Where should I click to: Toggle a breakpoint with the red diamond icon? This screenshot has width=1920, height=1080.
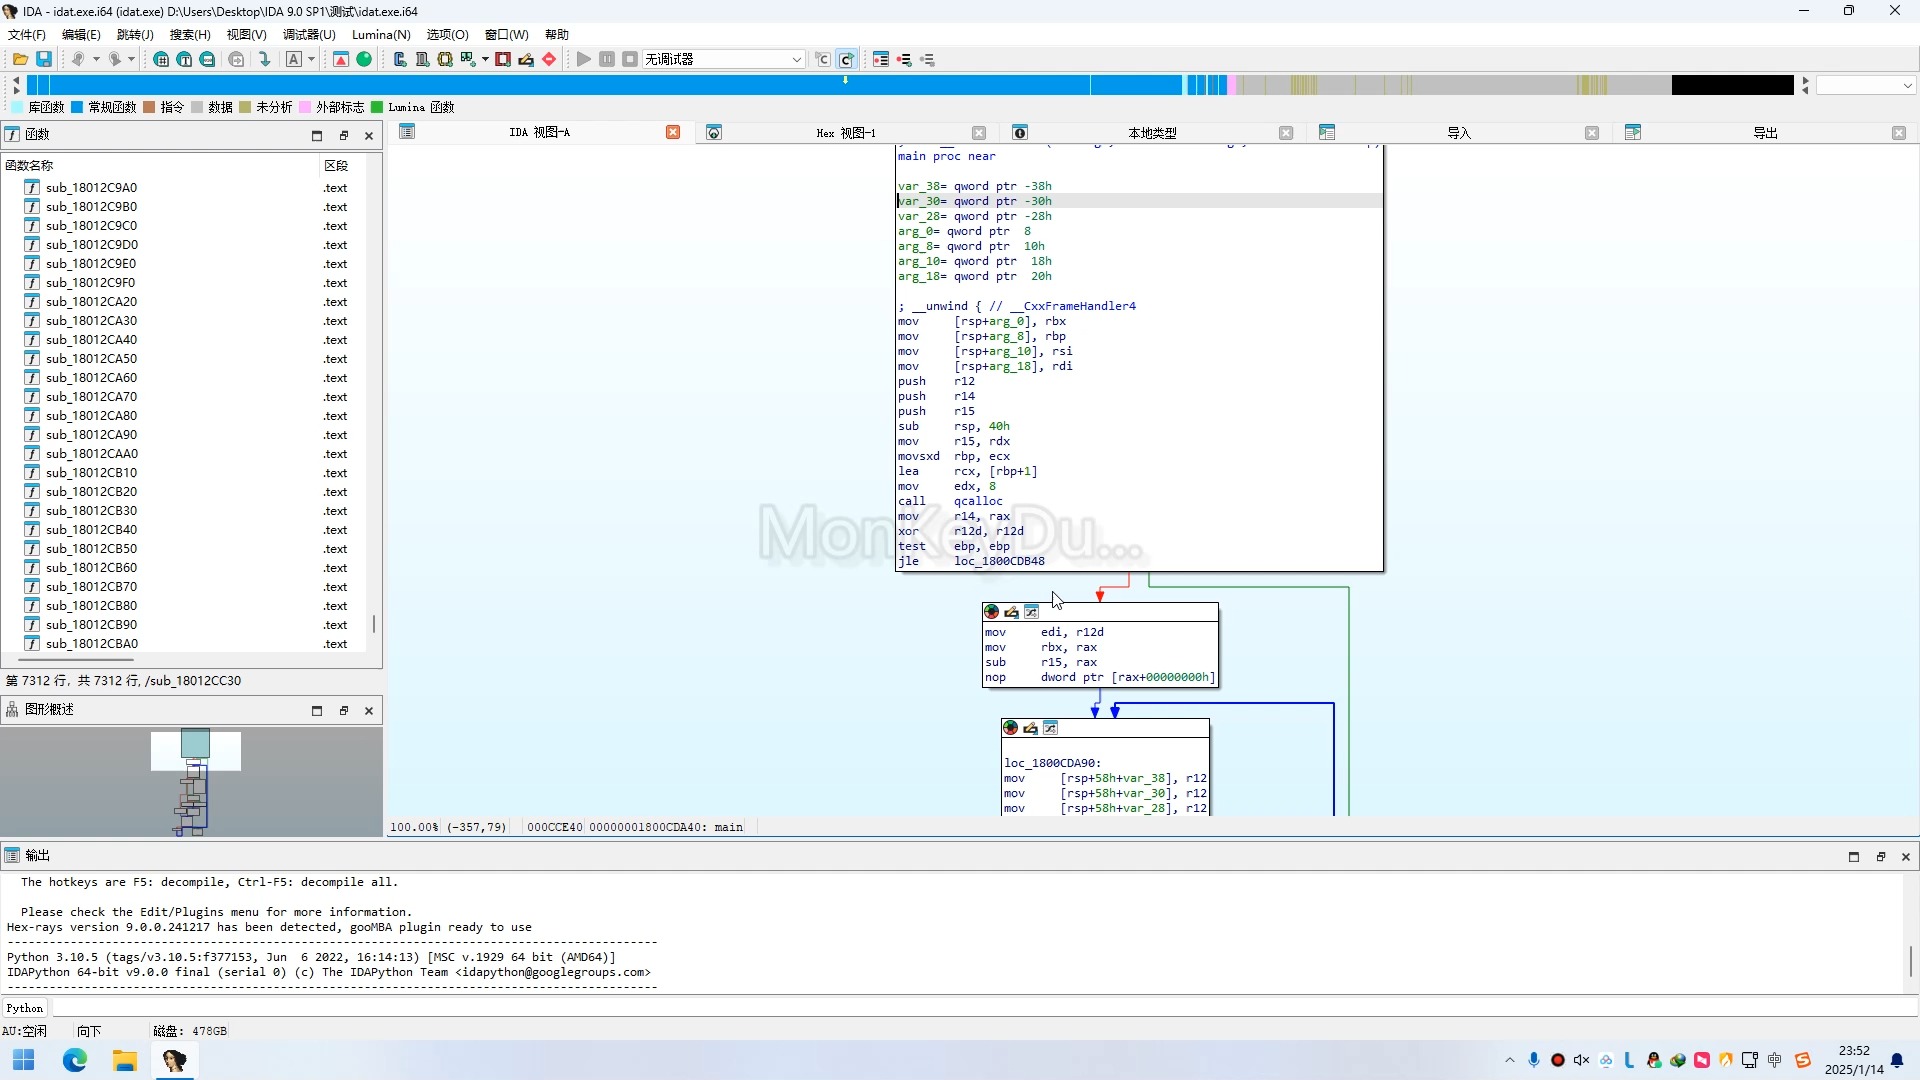pos(549,59)
